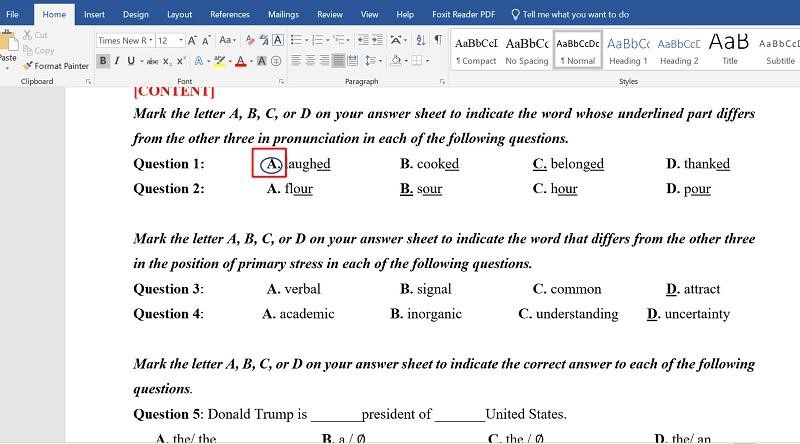Decrease indent of the paragraph
The width and height of the screenshot is (800, 444).
(363, 40)
